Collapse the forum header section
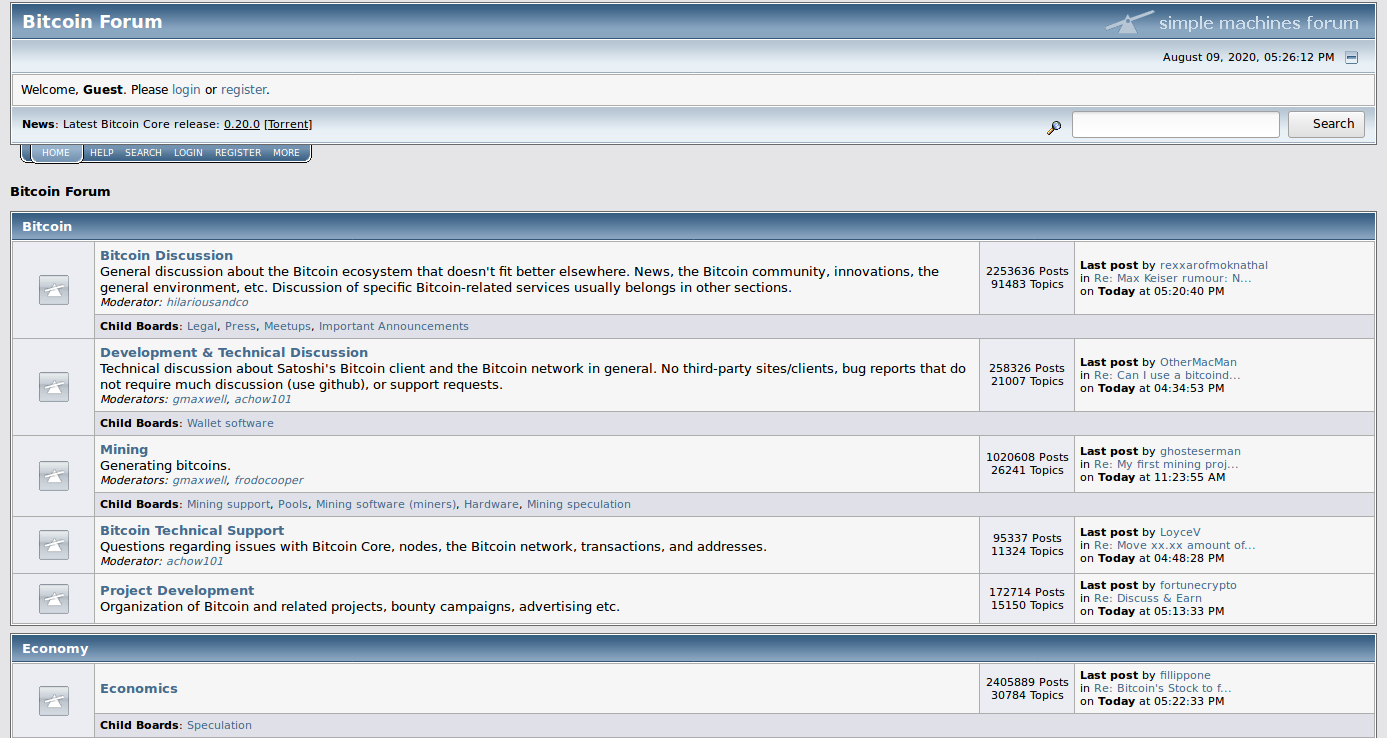1387x738 pixels. tap(1352, 58)
